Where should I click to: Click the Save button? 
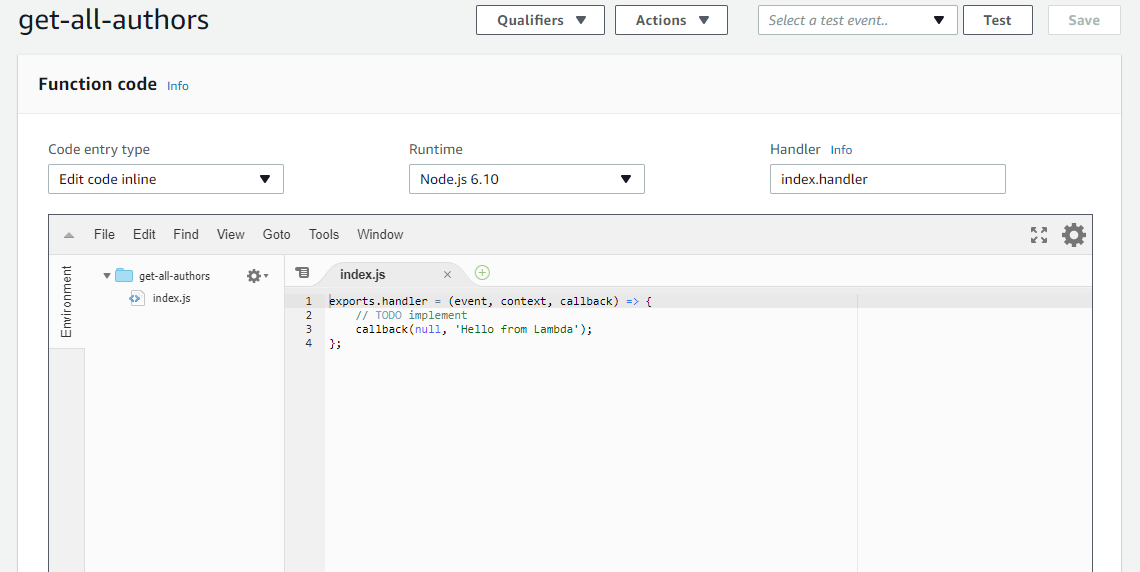pyautogui.click(x=1084, y=20)
